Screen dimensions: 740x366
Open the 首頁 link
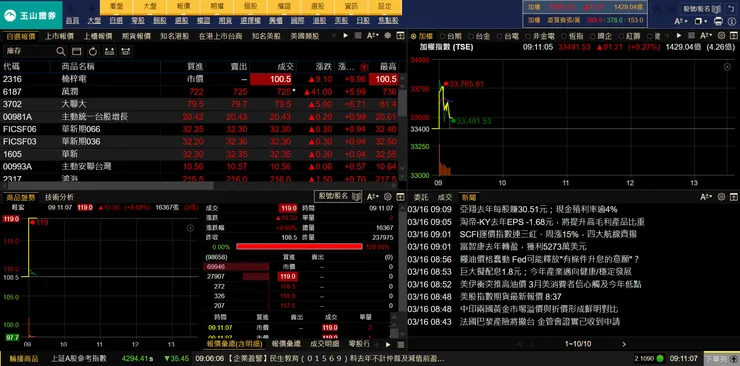pyautogui.click(x=72, y=21)
